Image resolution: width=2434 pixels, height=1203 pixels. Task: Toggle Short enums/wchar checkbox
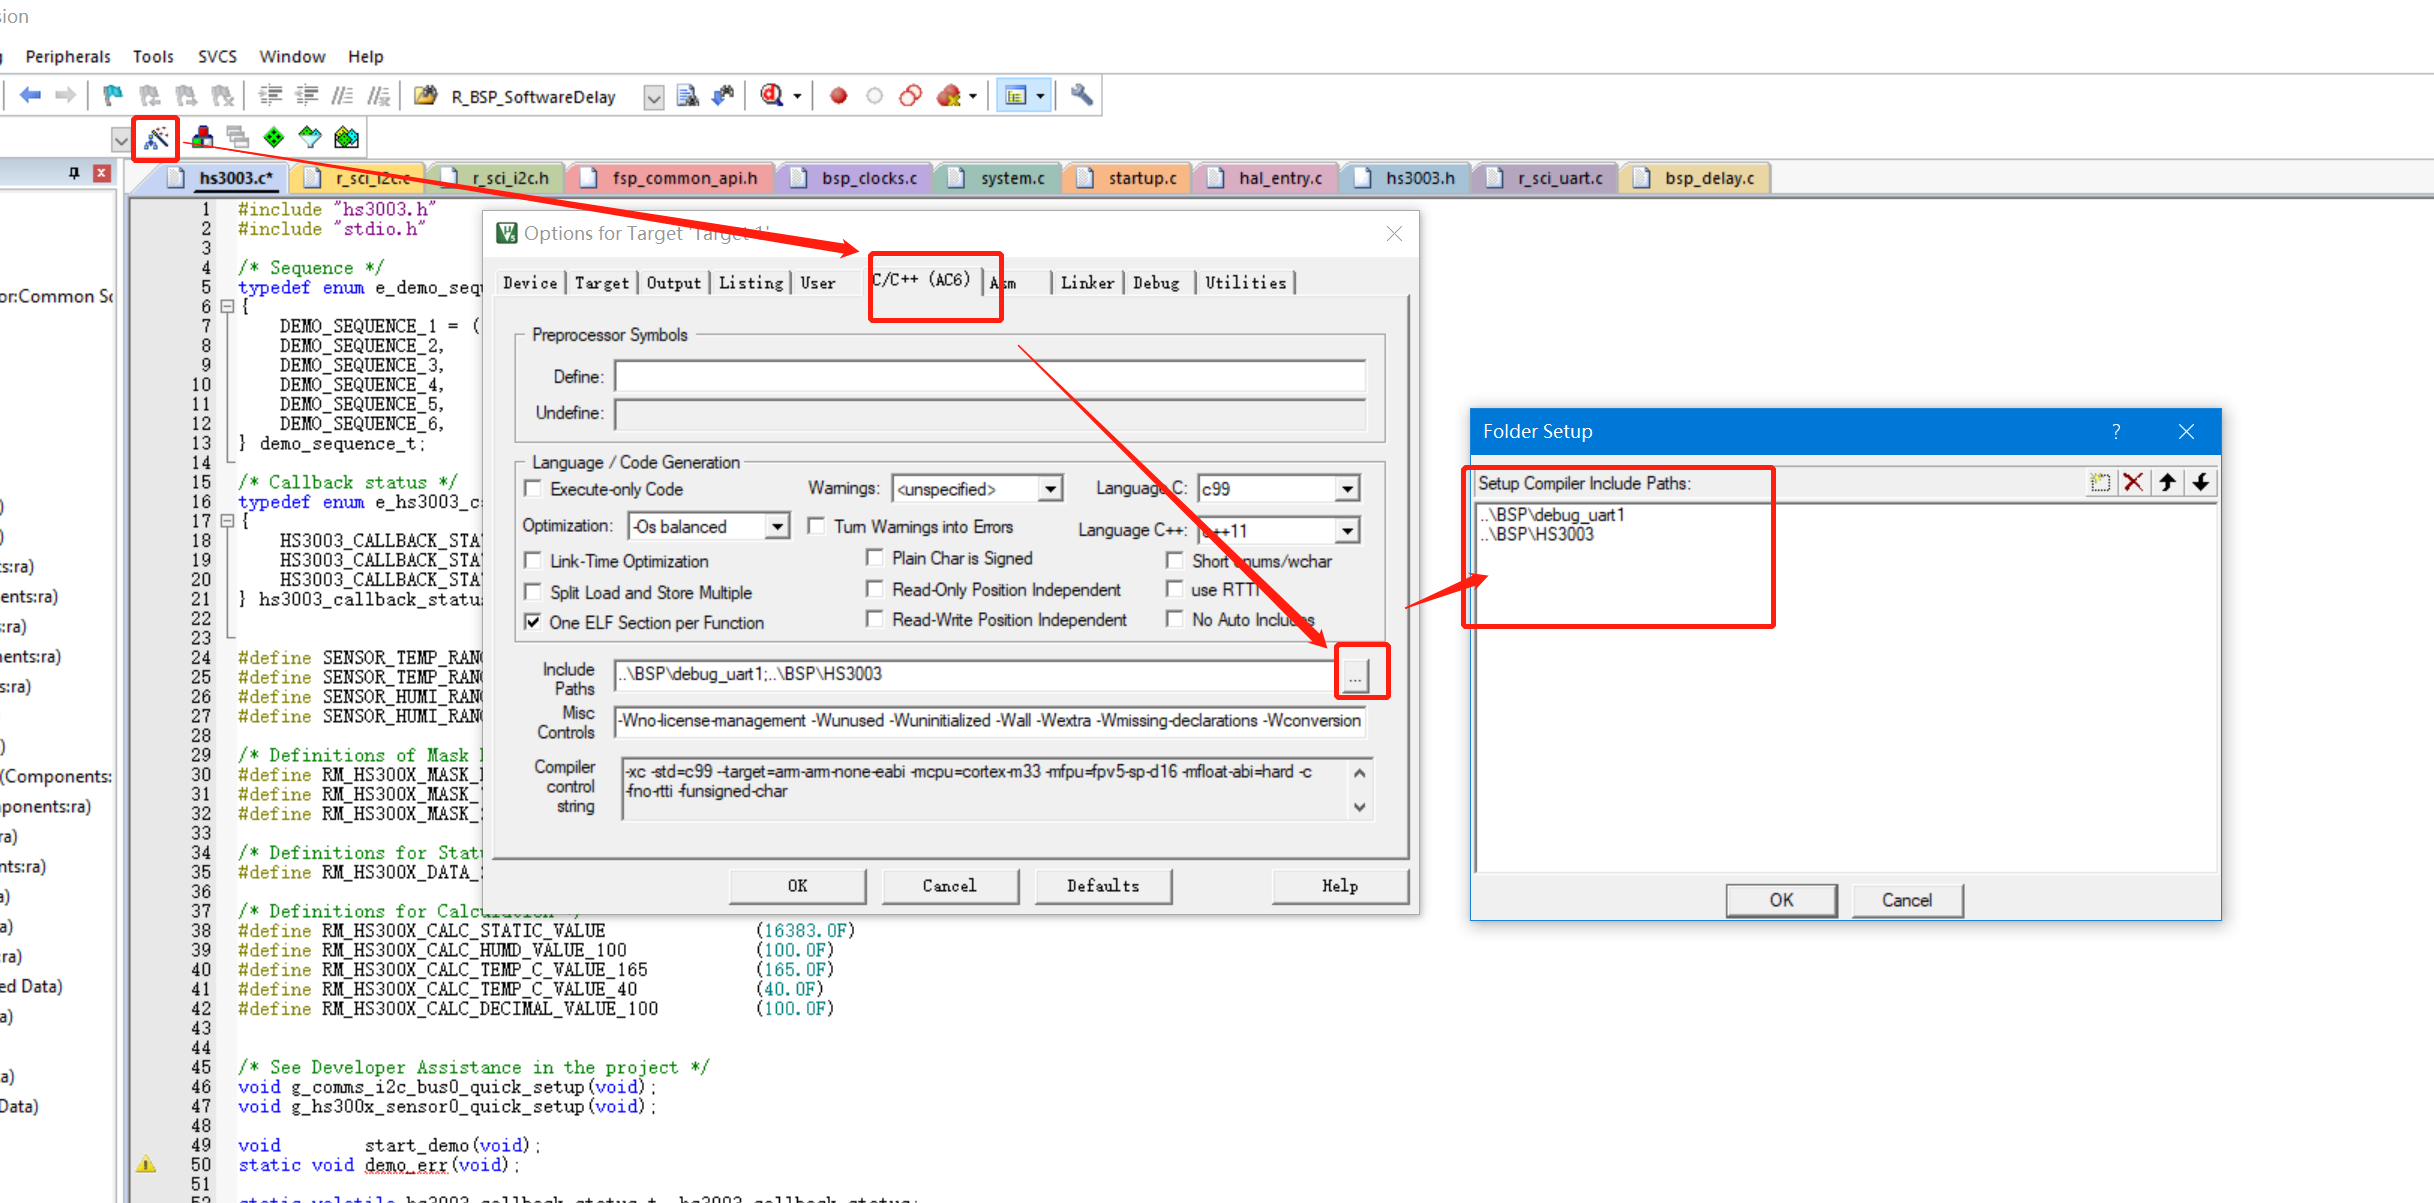coord(1175,561)
